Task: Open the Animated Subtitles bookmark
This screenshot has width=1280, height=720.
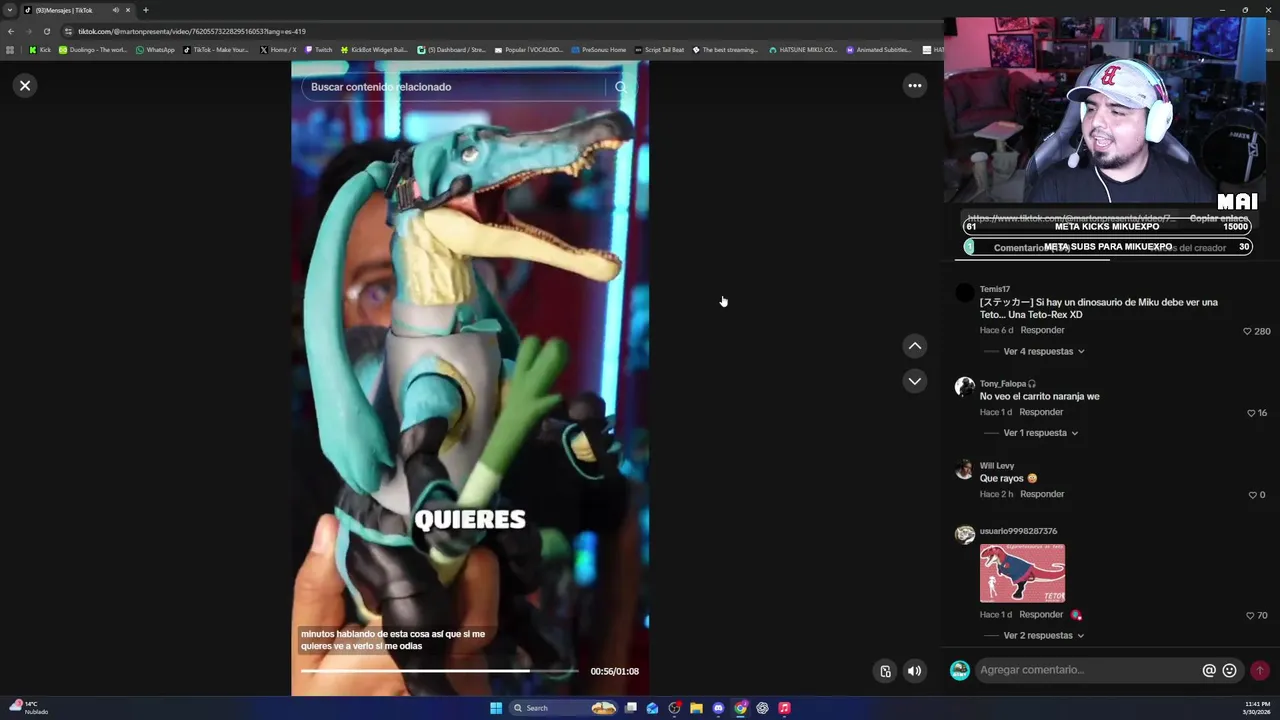Action: coord(880,50)
